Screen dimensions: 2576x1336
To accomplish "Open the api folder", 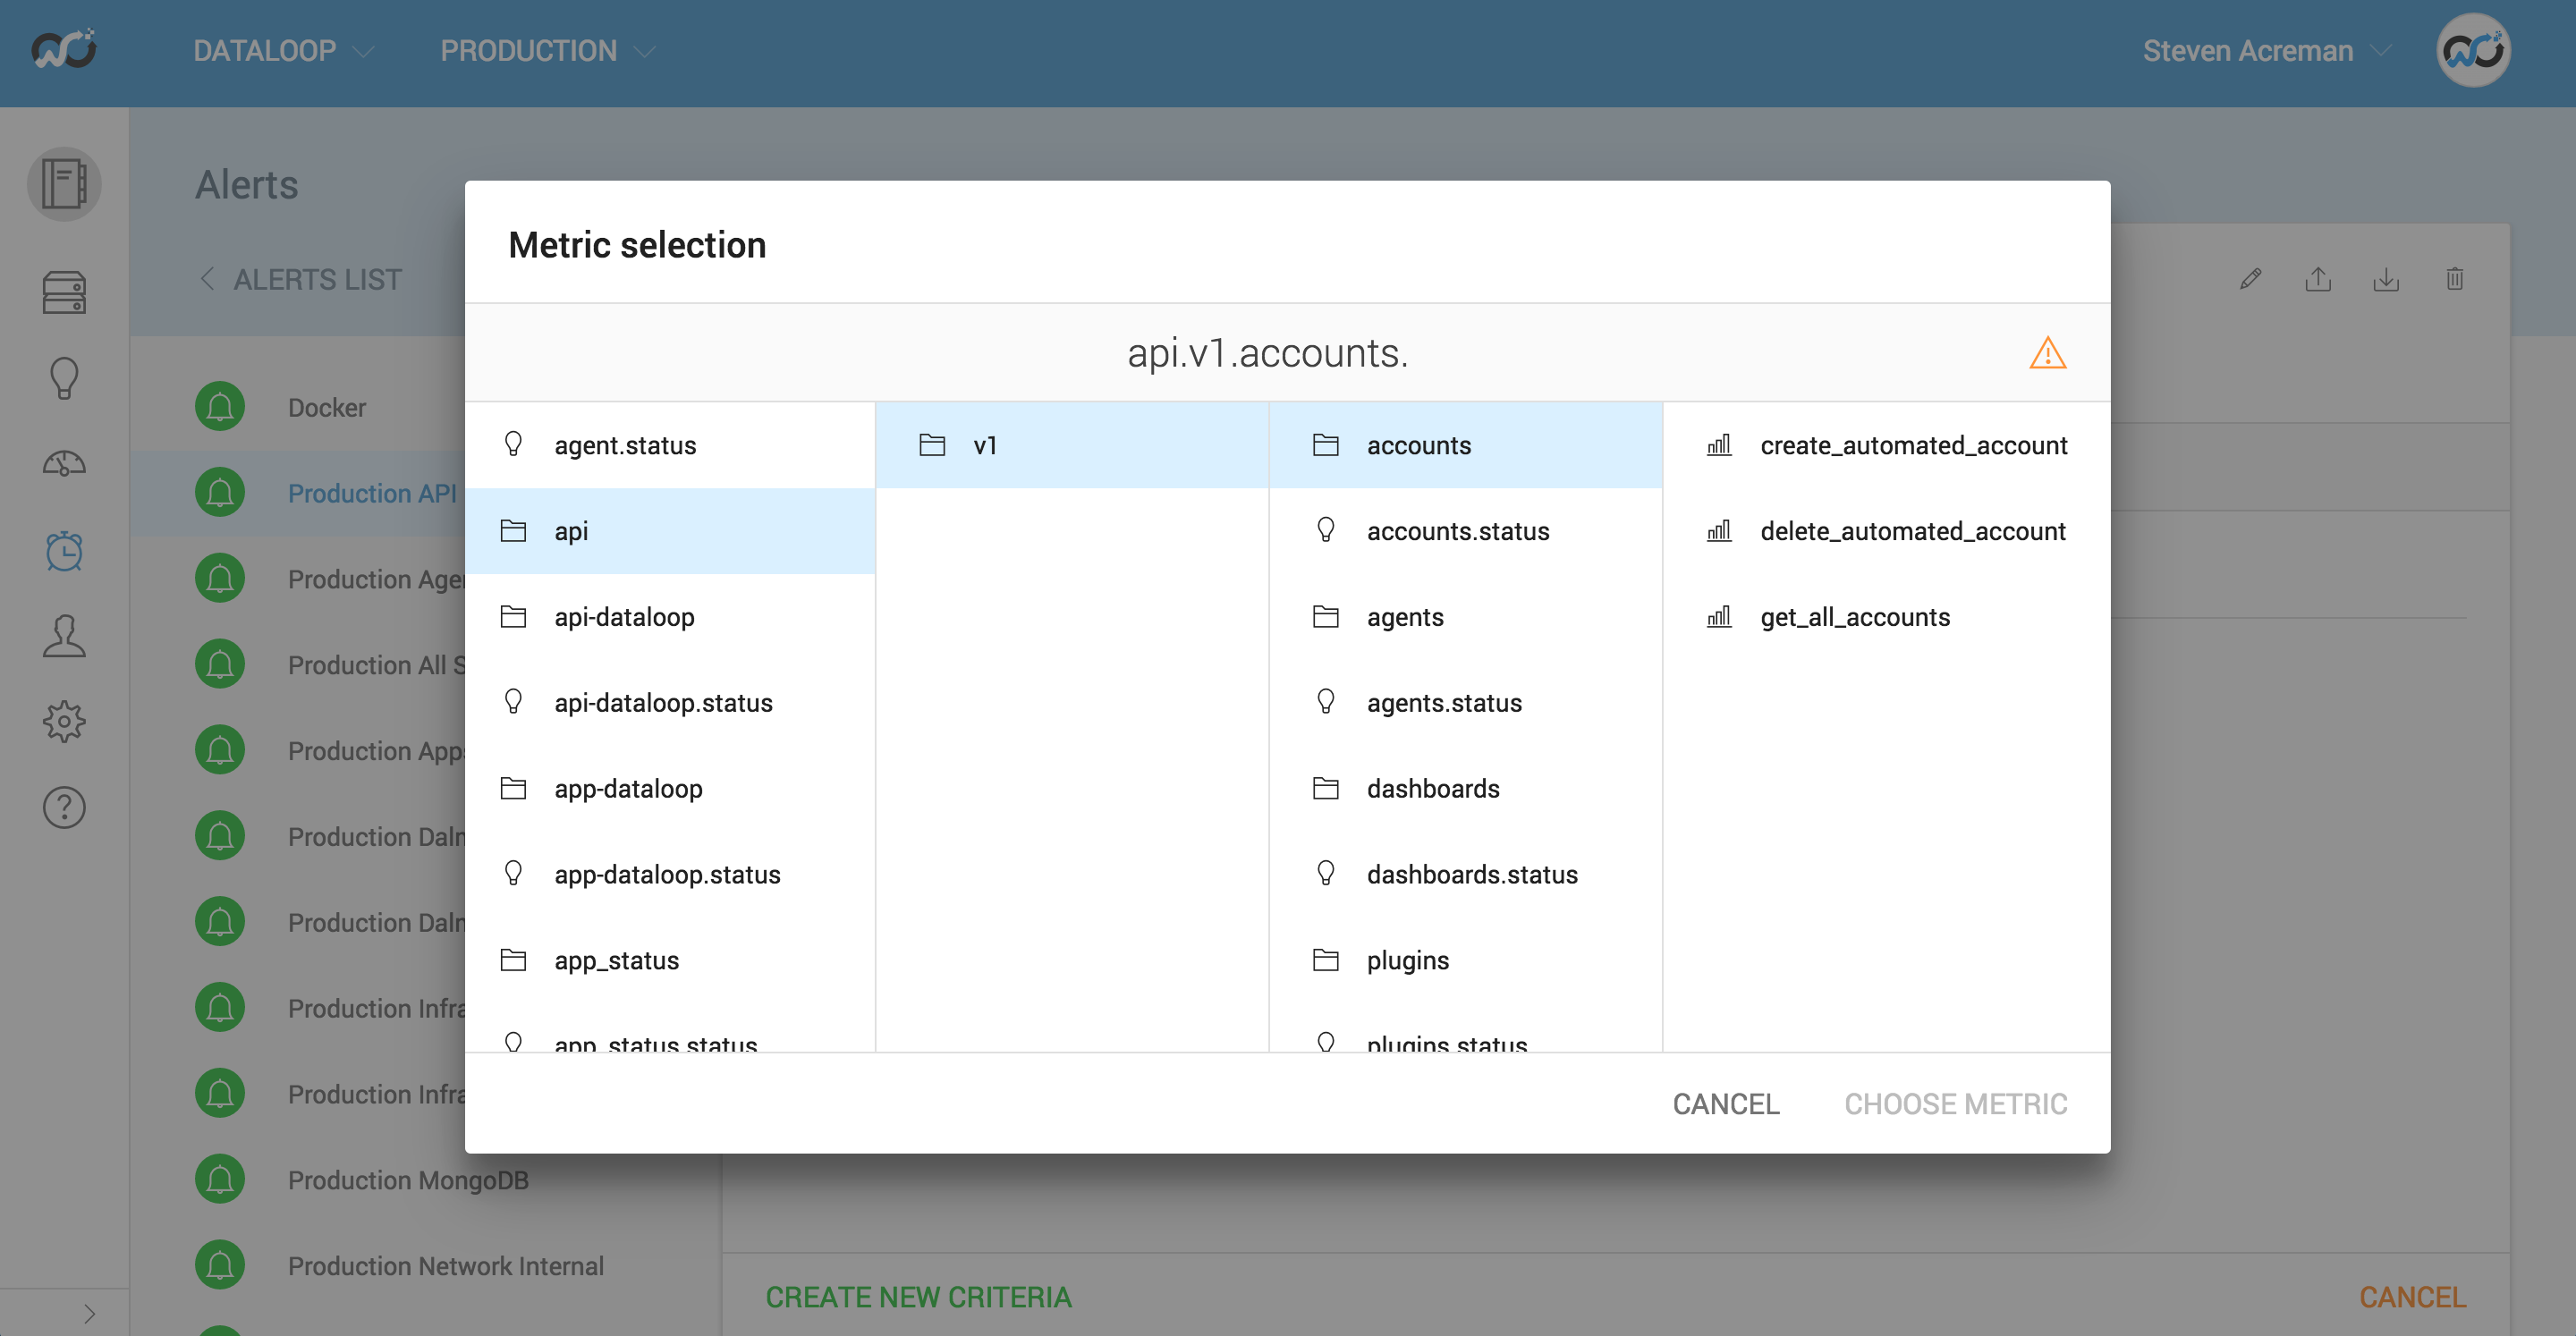I will point(670,531).
